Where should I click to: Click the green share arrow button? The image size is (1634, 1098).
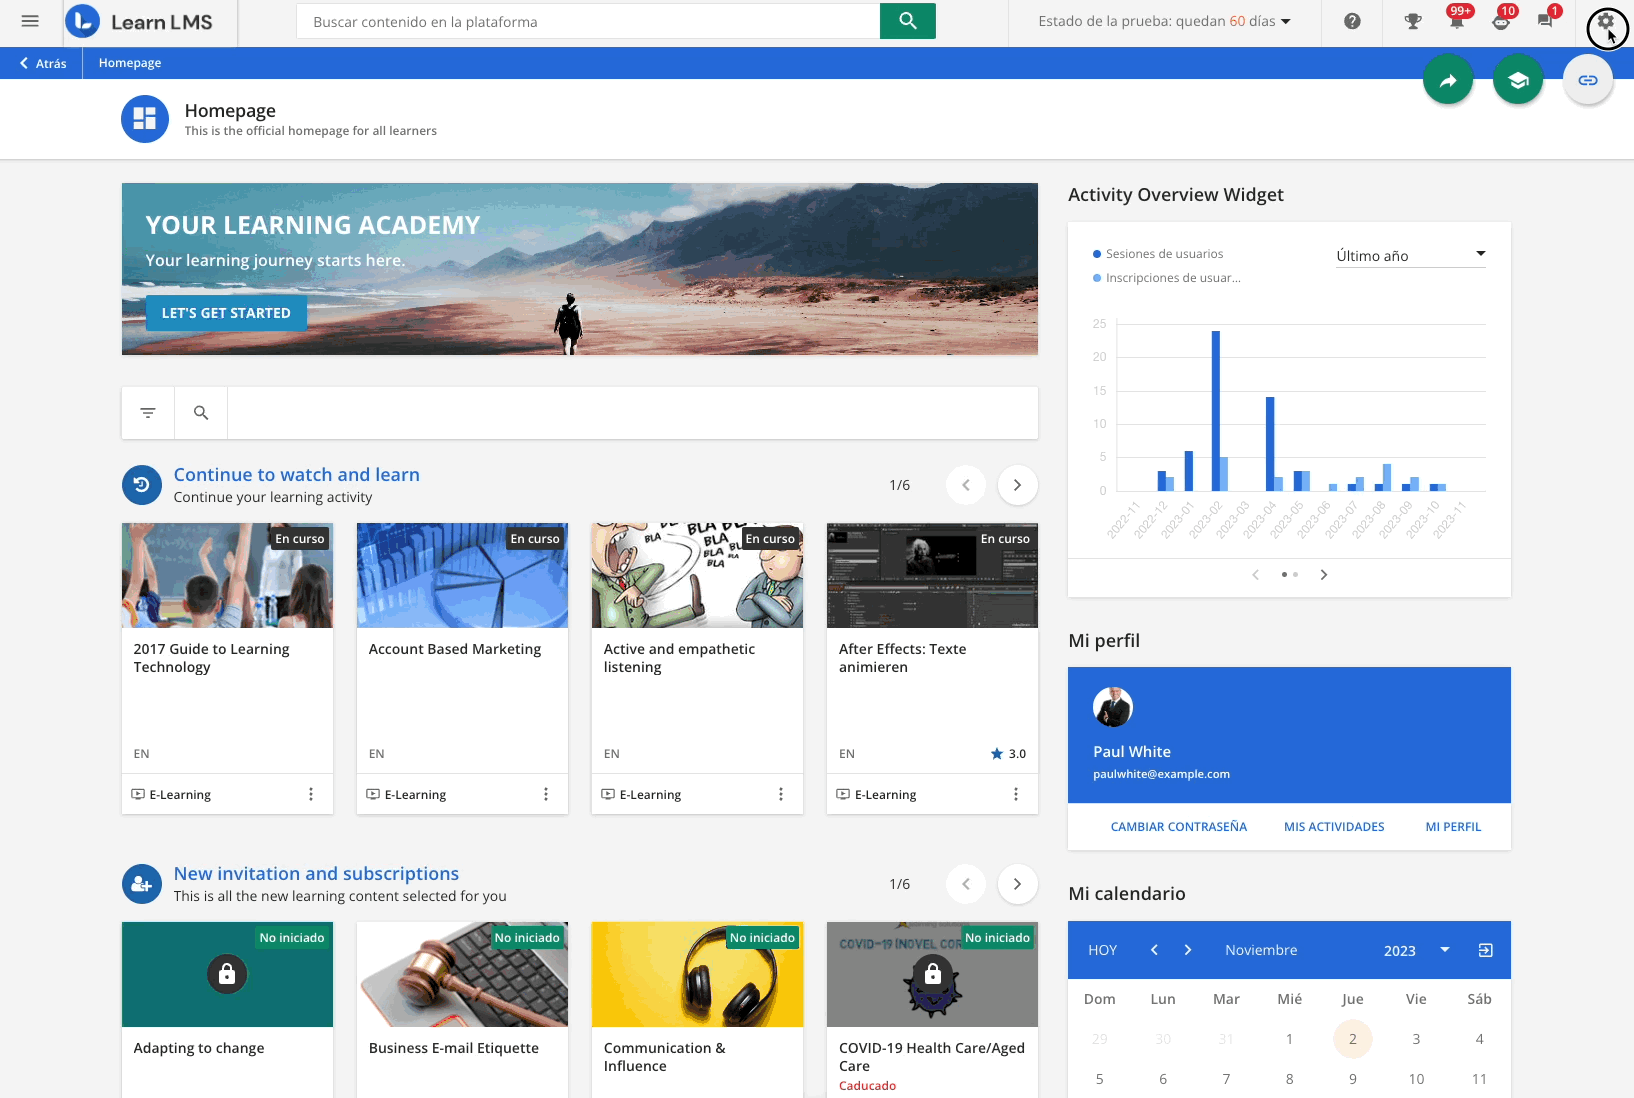tap(1448, 81)
